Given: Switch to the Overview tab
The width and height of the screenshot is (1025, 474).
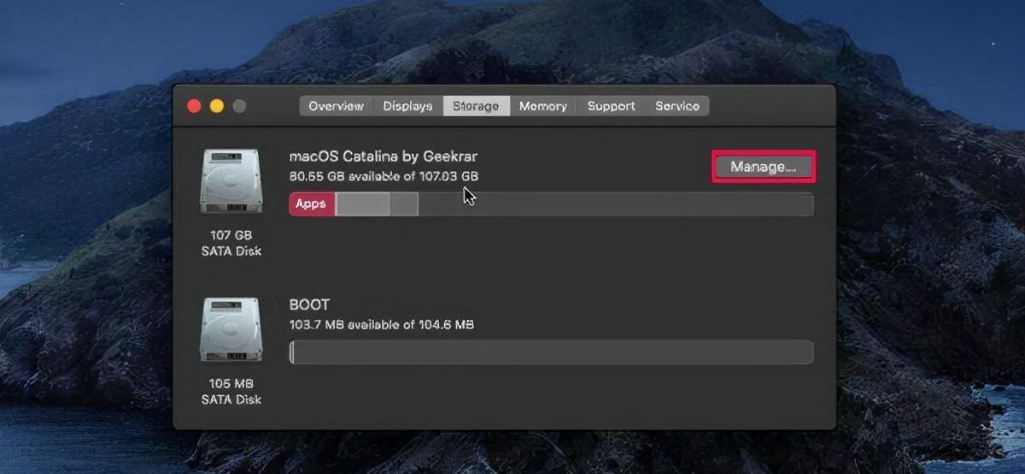Looking at the screenshot, I should [x=336, y=106].
